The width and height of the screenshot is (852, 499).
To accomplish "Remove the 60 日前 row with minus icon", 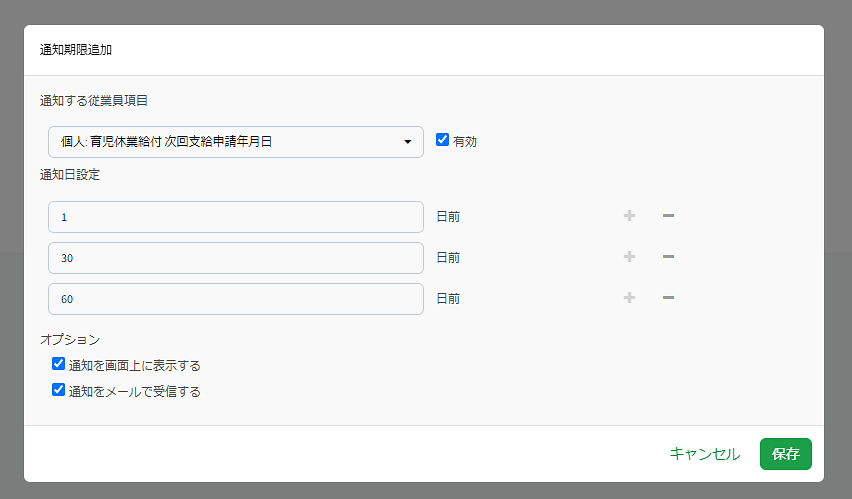I will (x=668, y=297).
